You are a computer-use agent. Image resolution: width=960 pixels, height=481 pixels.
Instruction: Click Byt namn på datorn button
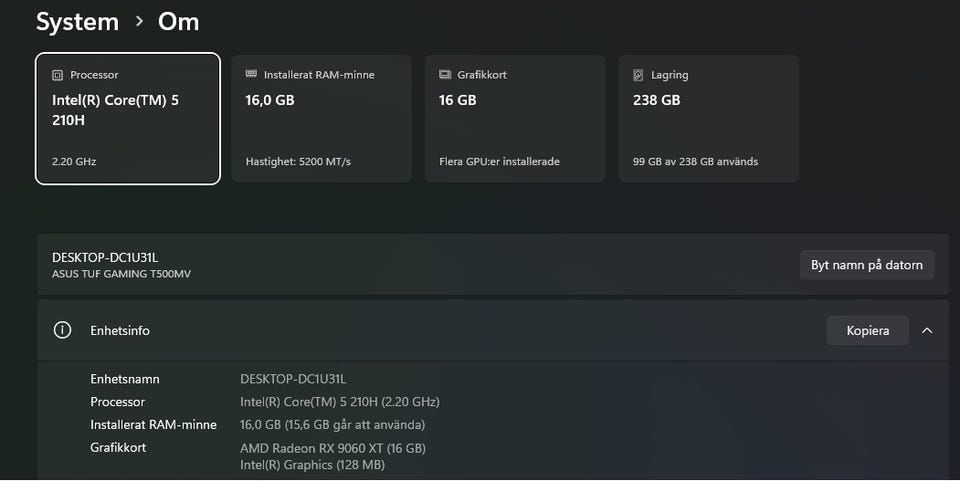(867, 265)
